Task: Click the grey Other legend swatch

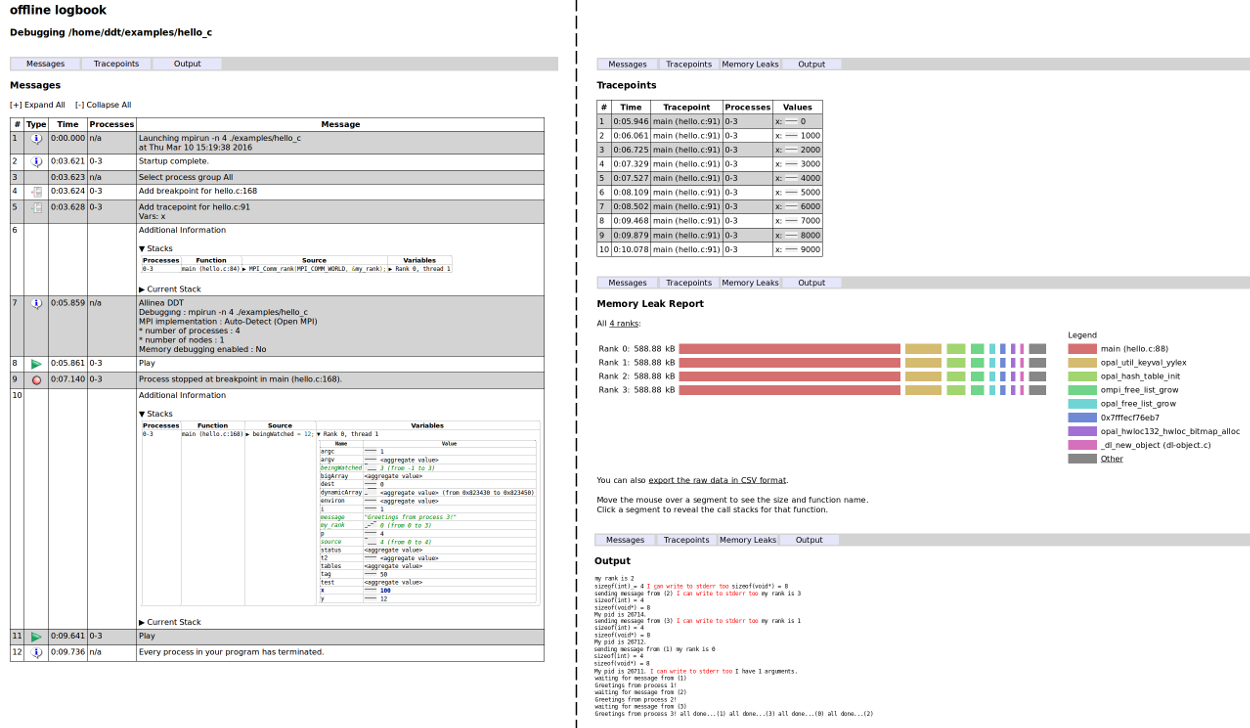Action: 1082,459
